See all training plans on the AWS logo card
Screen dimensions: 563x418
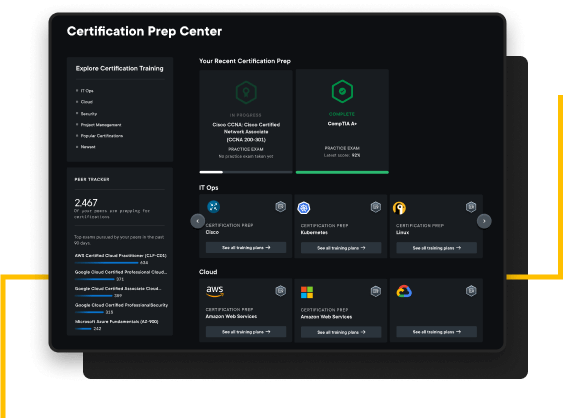246,332
